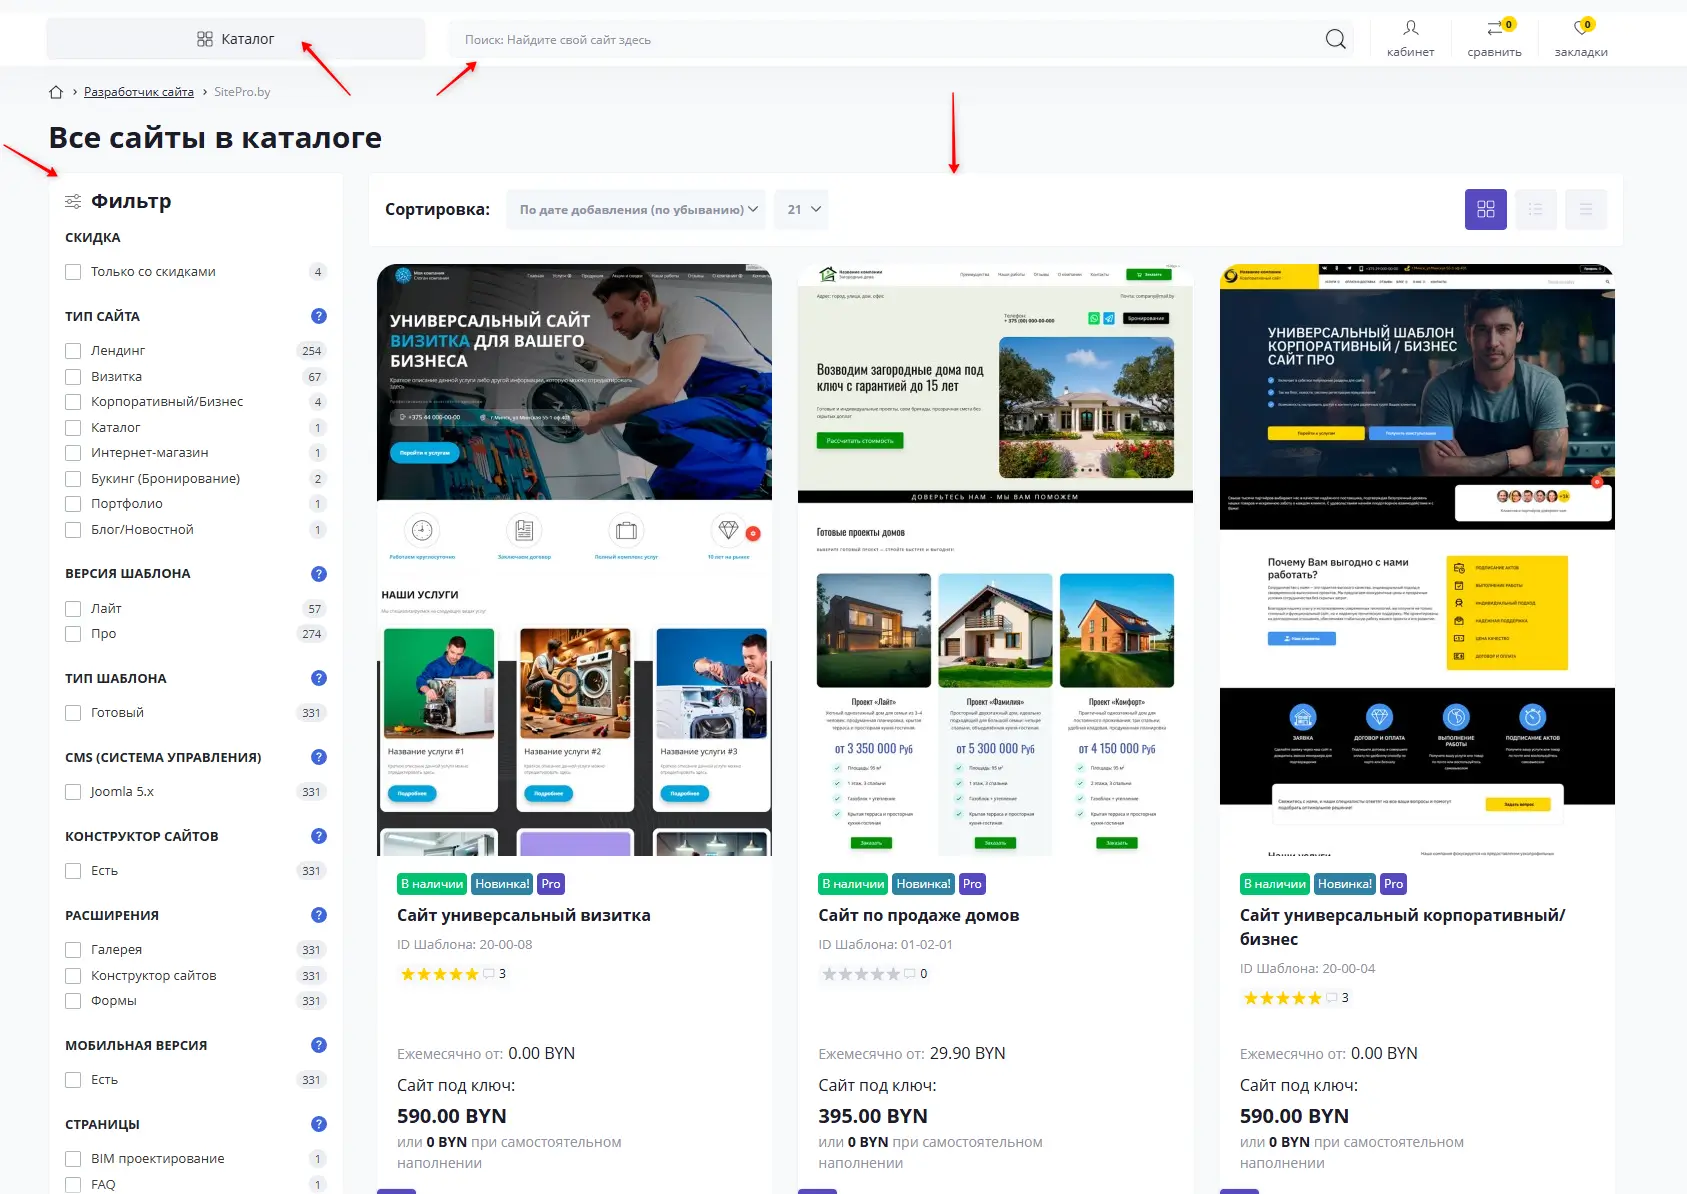This screenshot has height=1194, width=1687.
Task: Open the bookmarks (закладки) heart icon
Action: coord(1580,28)
